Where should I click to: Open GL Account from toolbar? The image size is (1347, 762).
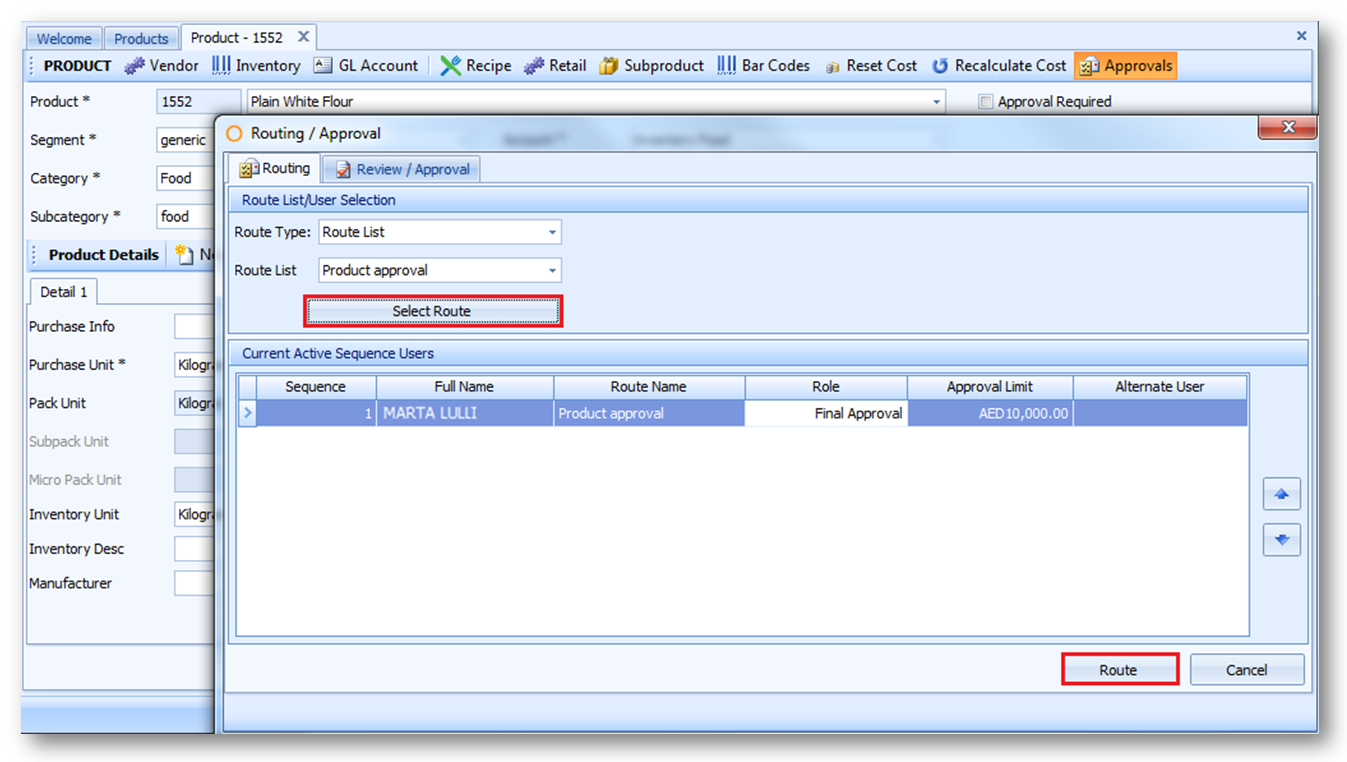click(x=322, y=66)
